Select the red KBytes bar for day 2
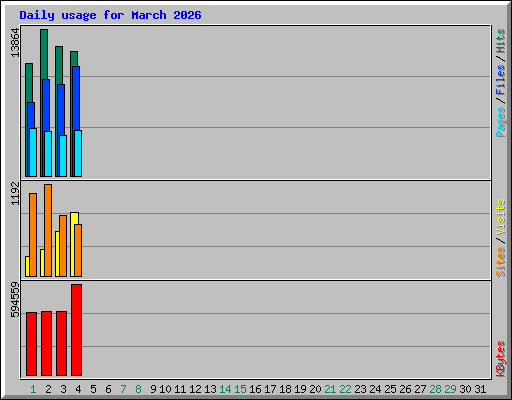 [x=46, y=343]
